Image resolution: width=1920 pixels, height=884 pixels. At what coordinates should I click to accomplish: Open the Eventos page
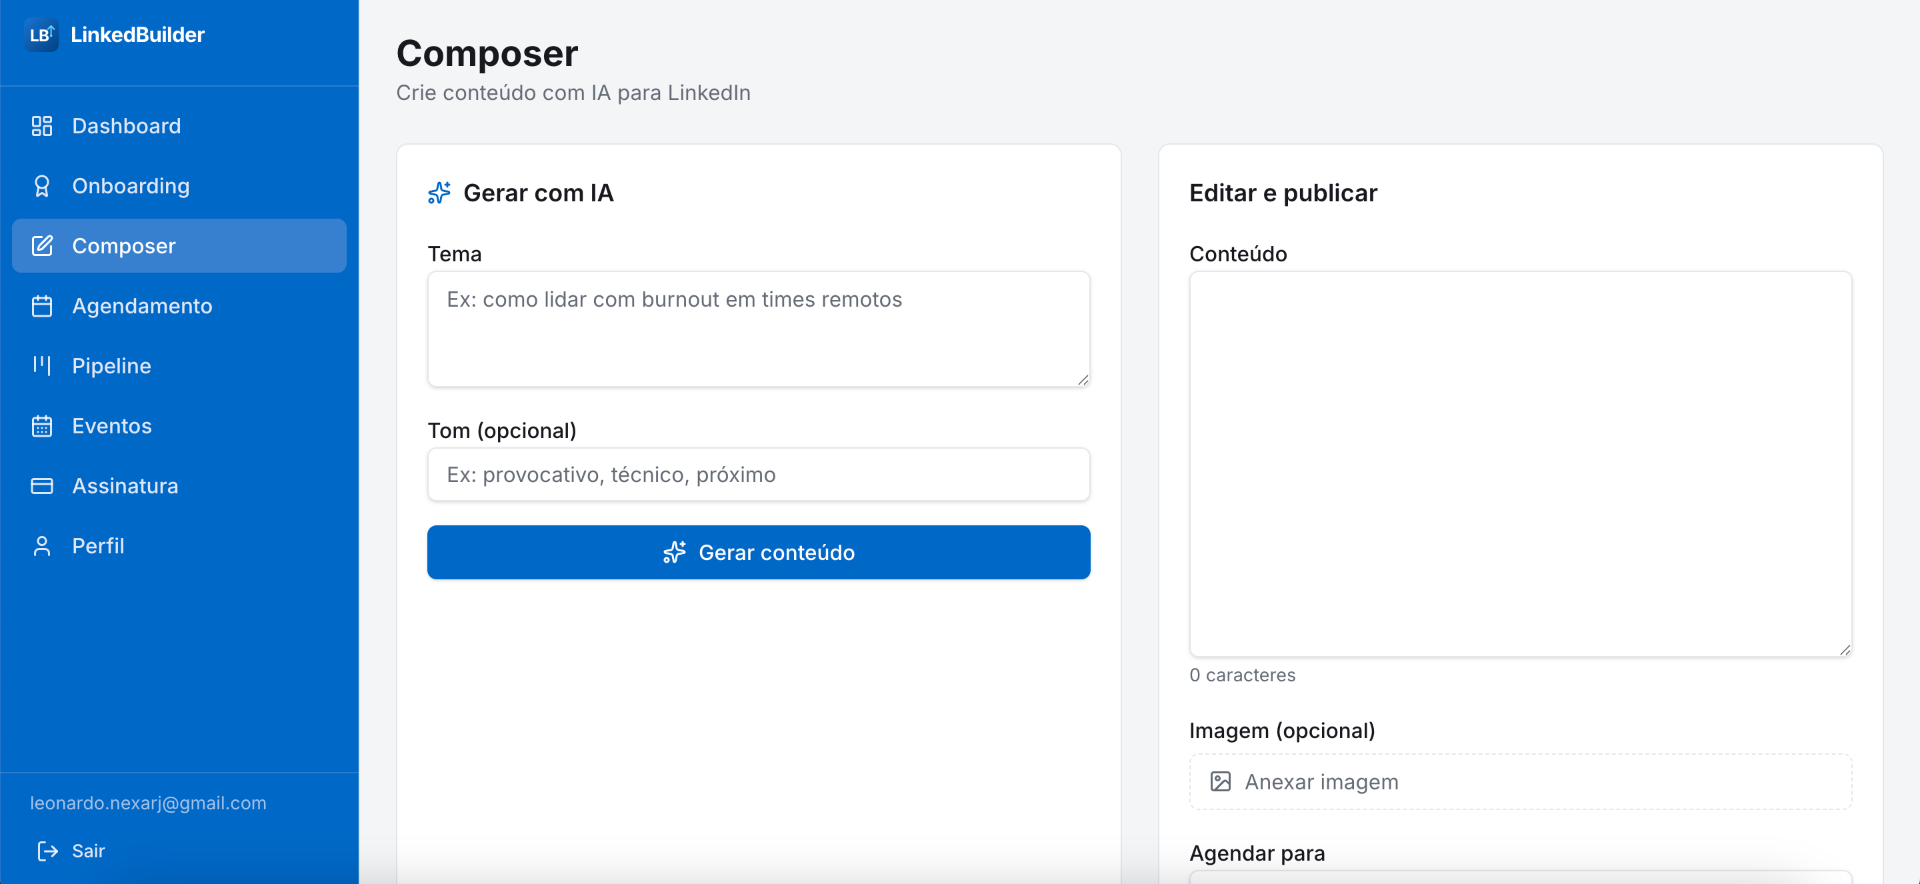tap(179, 426)
